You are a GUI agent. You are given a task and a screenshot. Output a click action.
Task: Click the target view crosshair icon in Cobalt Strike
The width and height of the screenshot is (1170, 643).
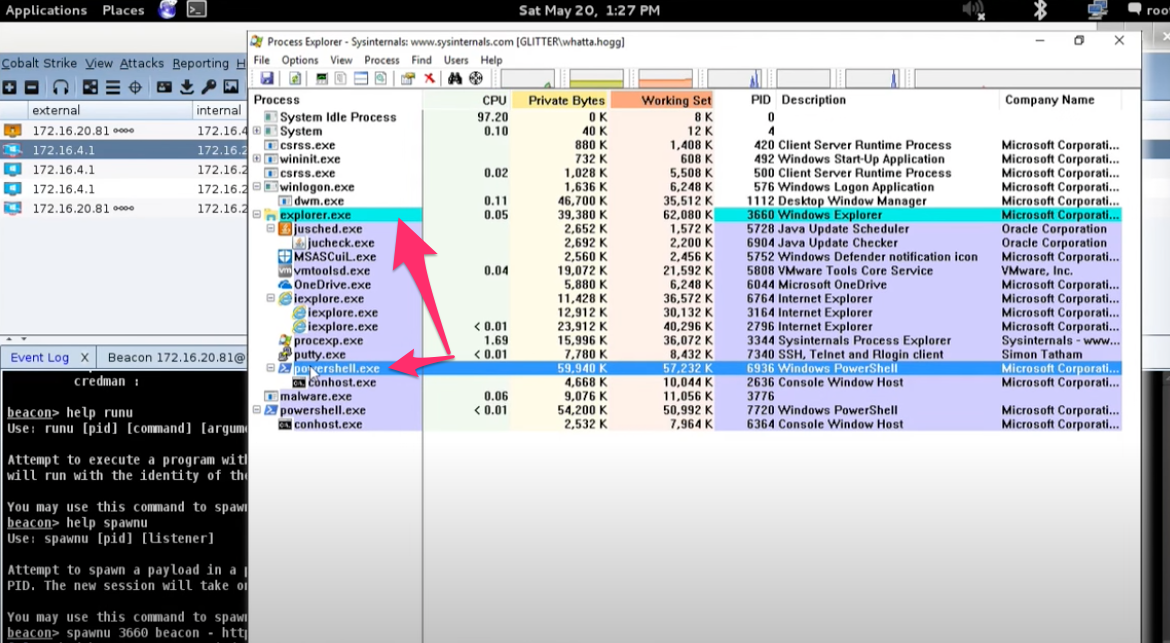pyautogui.click(x=135, y=87)
